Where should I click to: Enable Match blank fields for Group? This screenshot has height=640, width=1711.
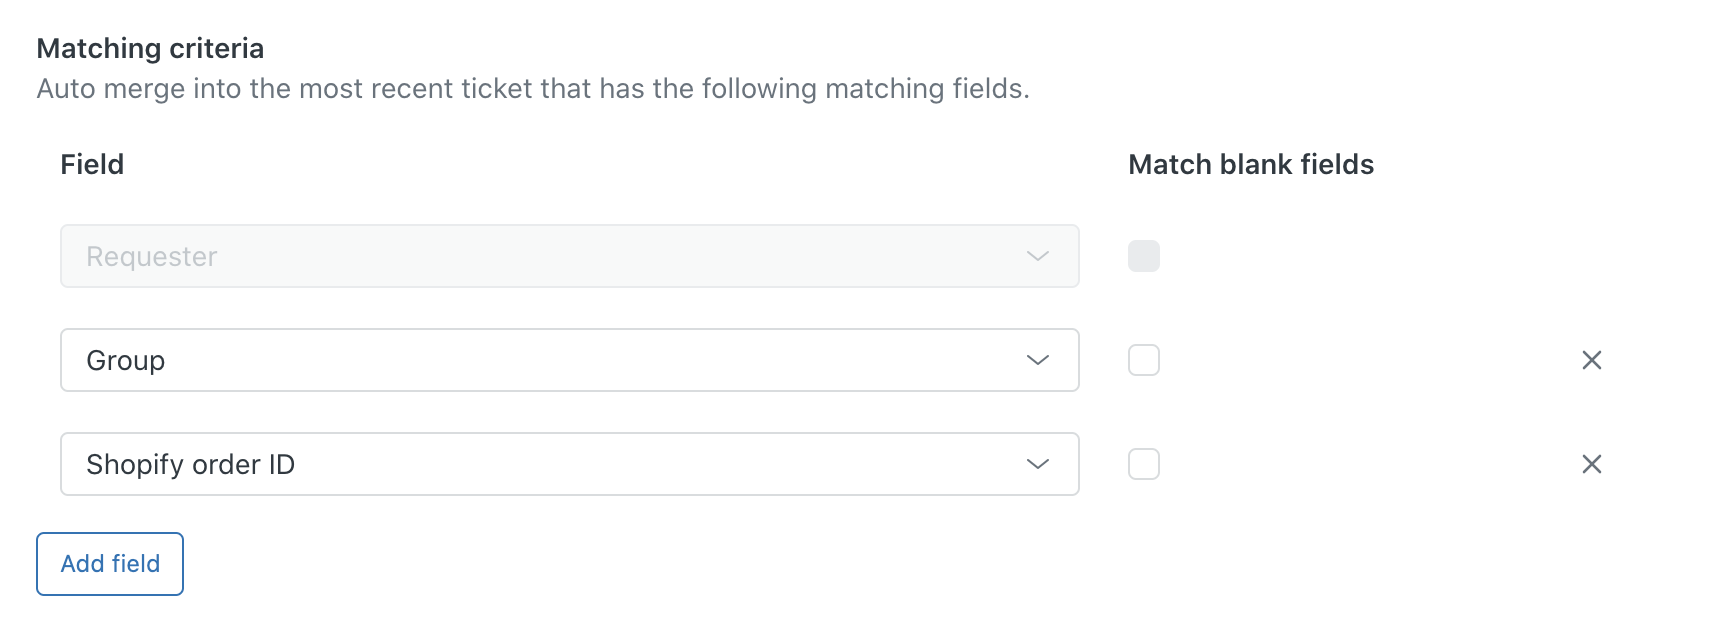(x=1143, y=360)
